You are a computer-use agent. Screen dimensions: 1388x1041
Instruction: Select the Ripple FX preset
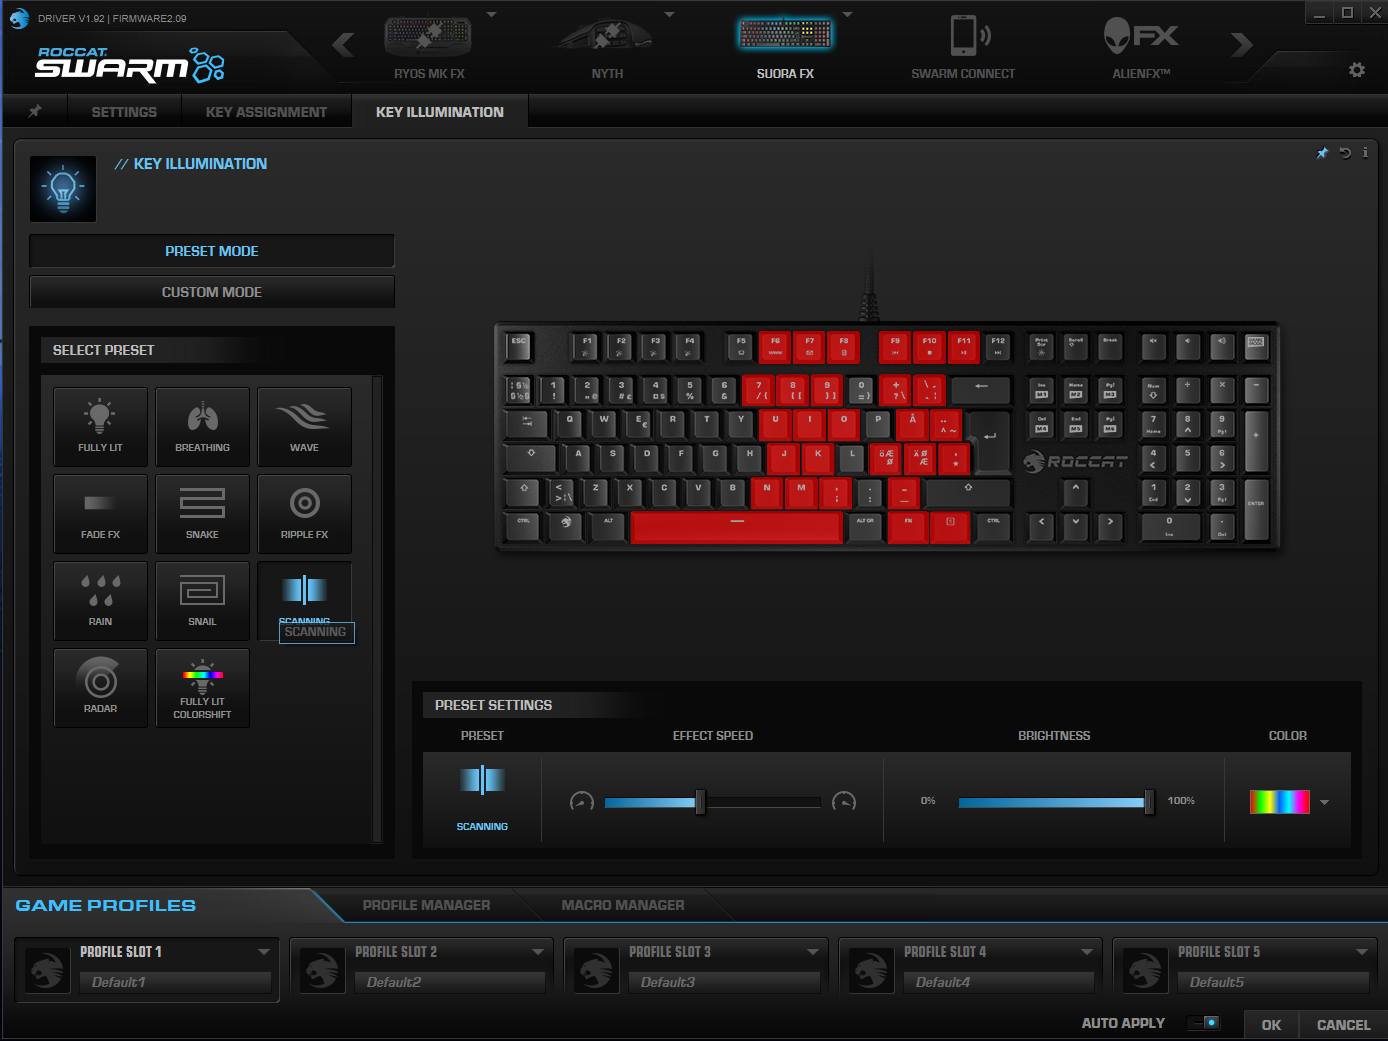(304, 514)
